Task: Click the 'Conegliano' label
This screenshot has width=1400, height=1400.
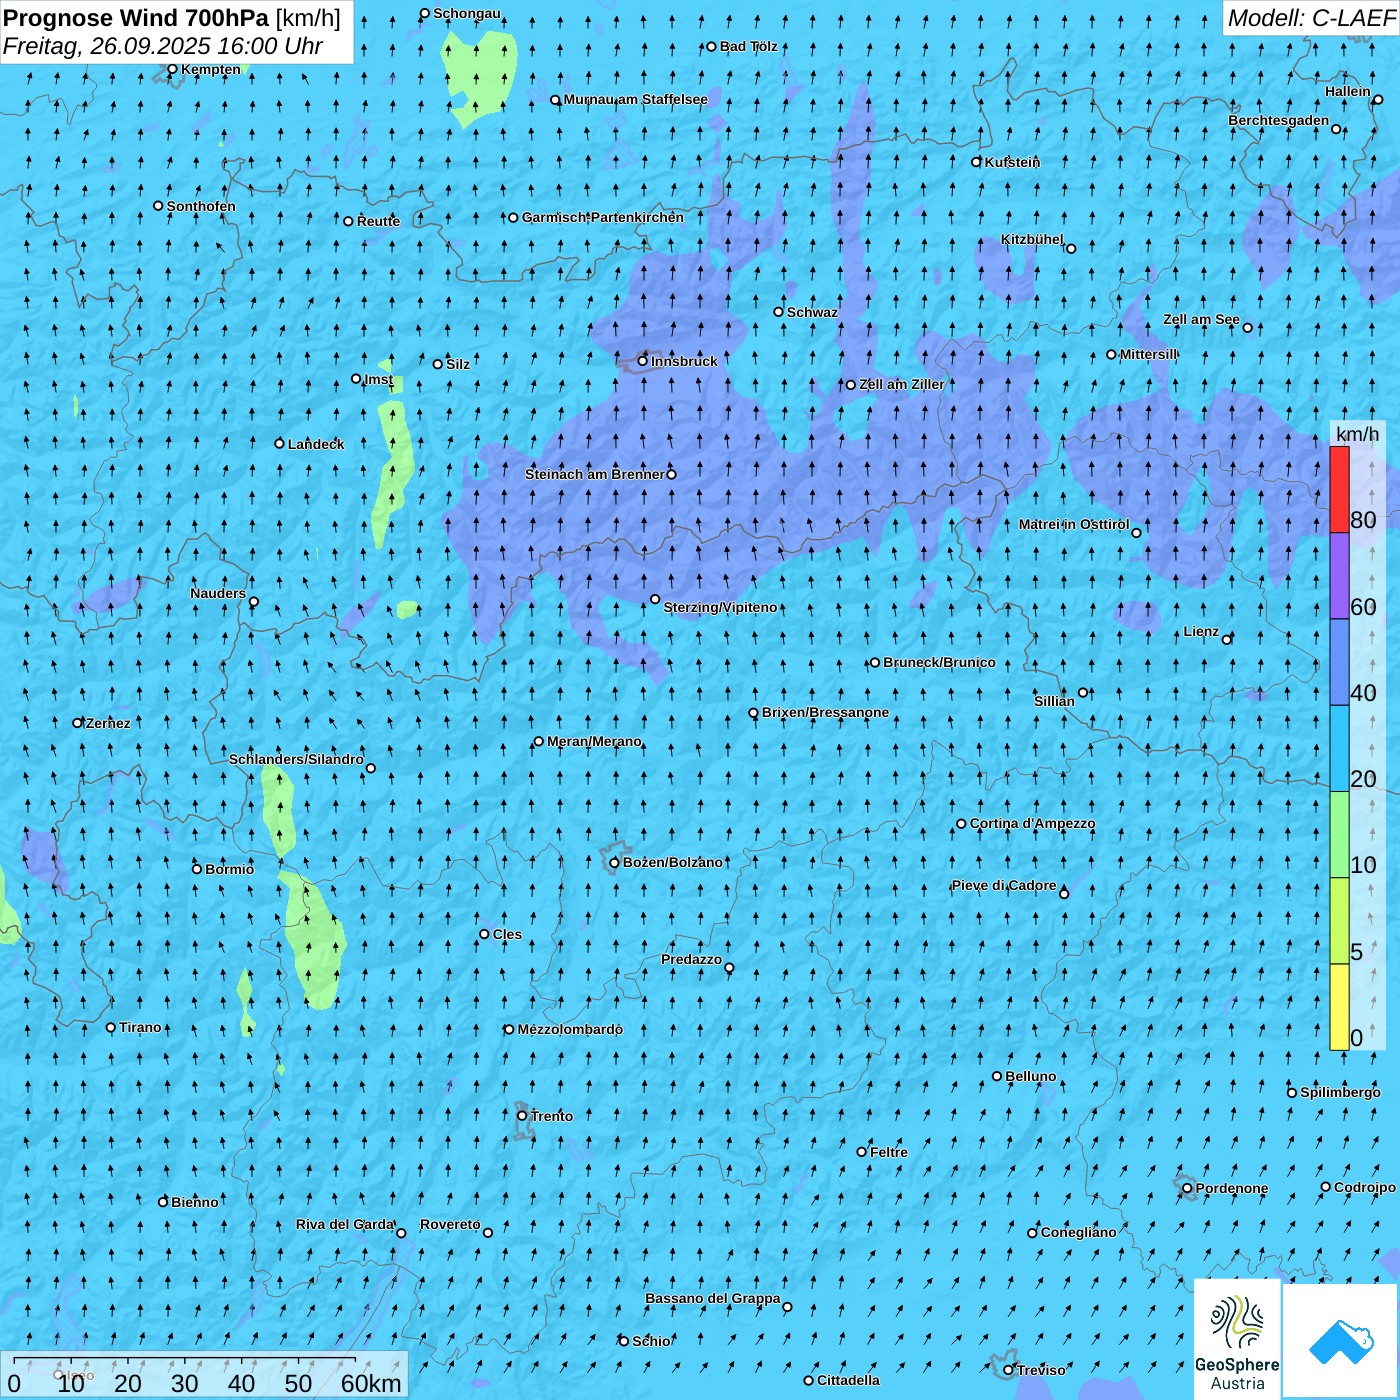Action: [1078, 1232]
